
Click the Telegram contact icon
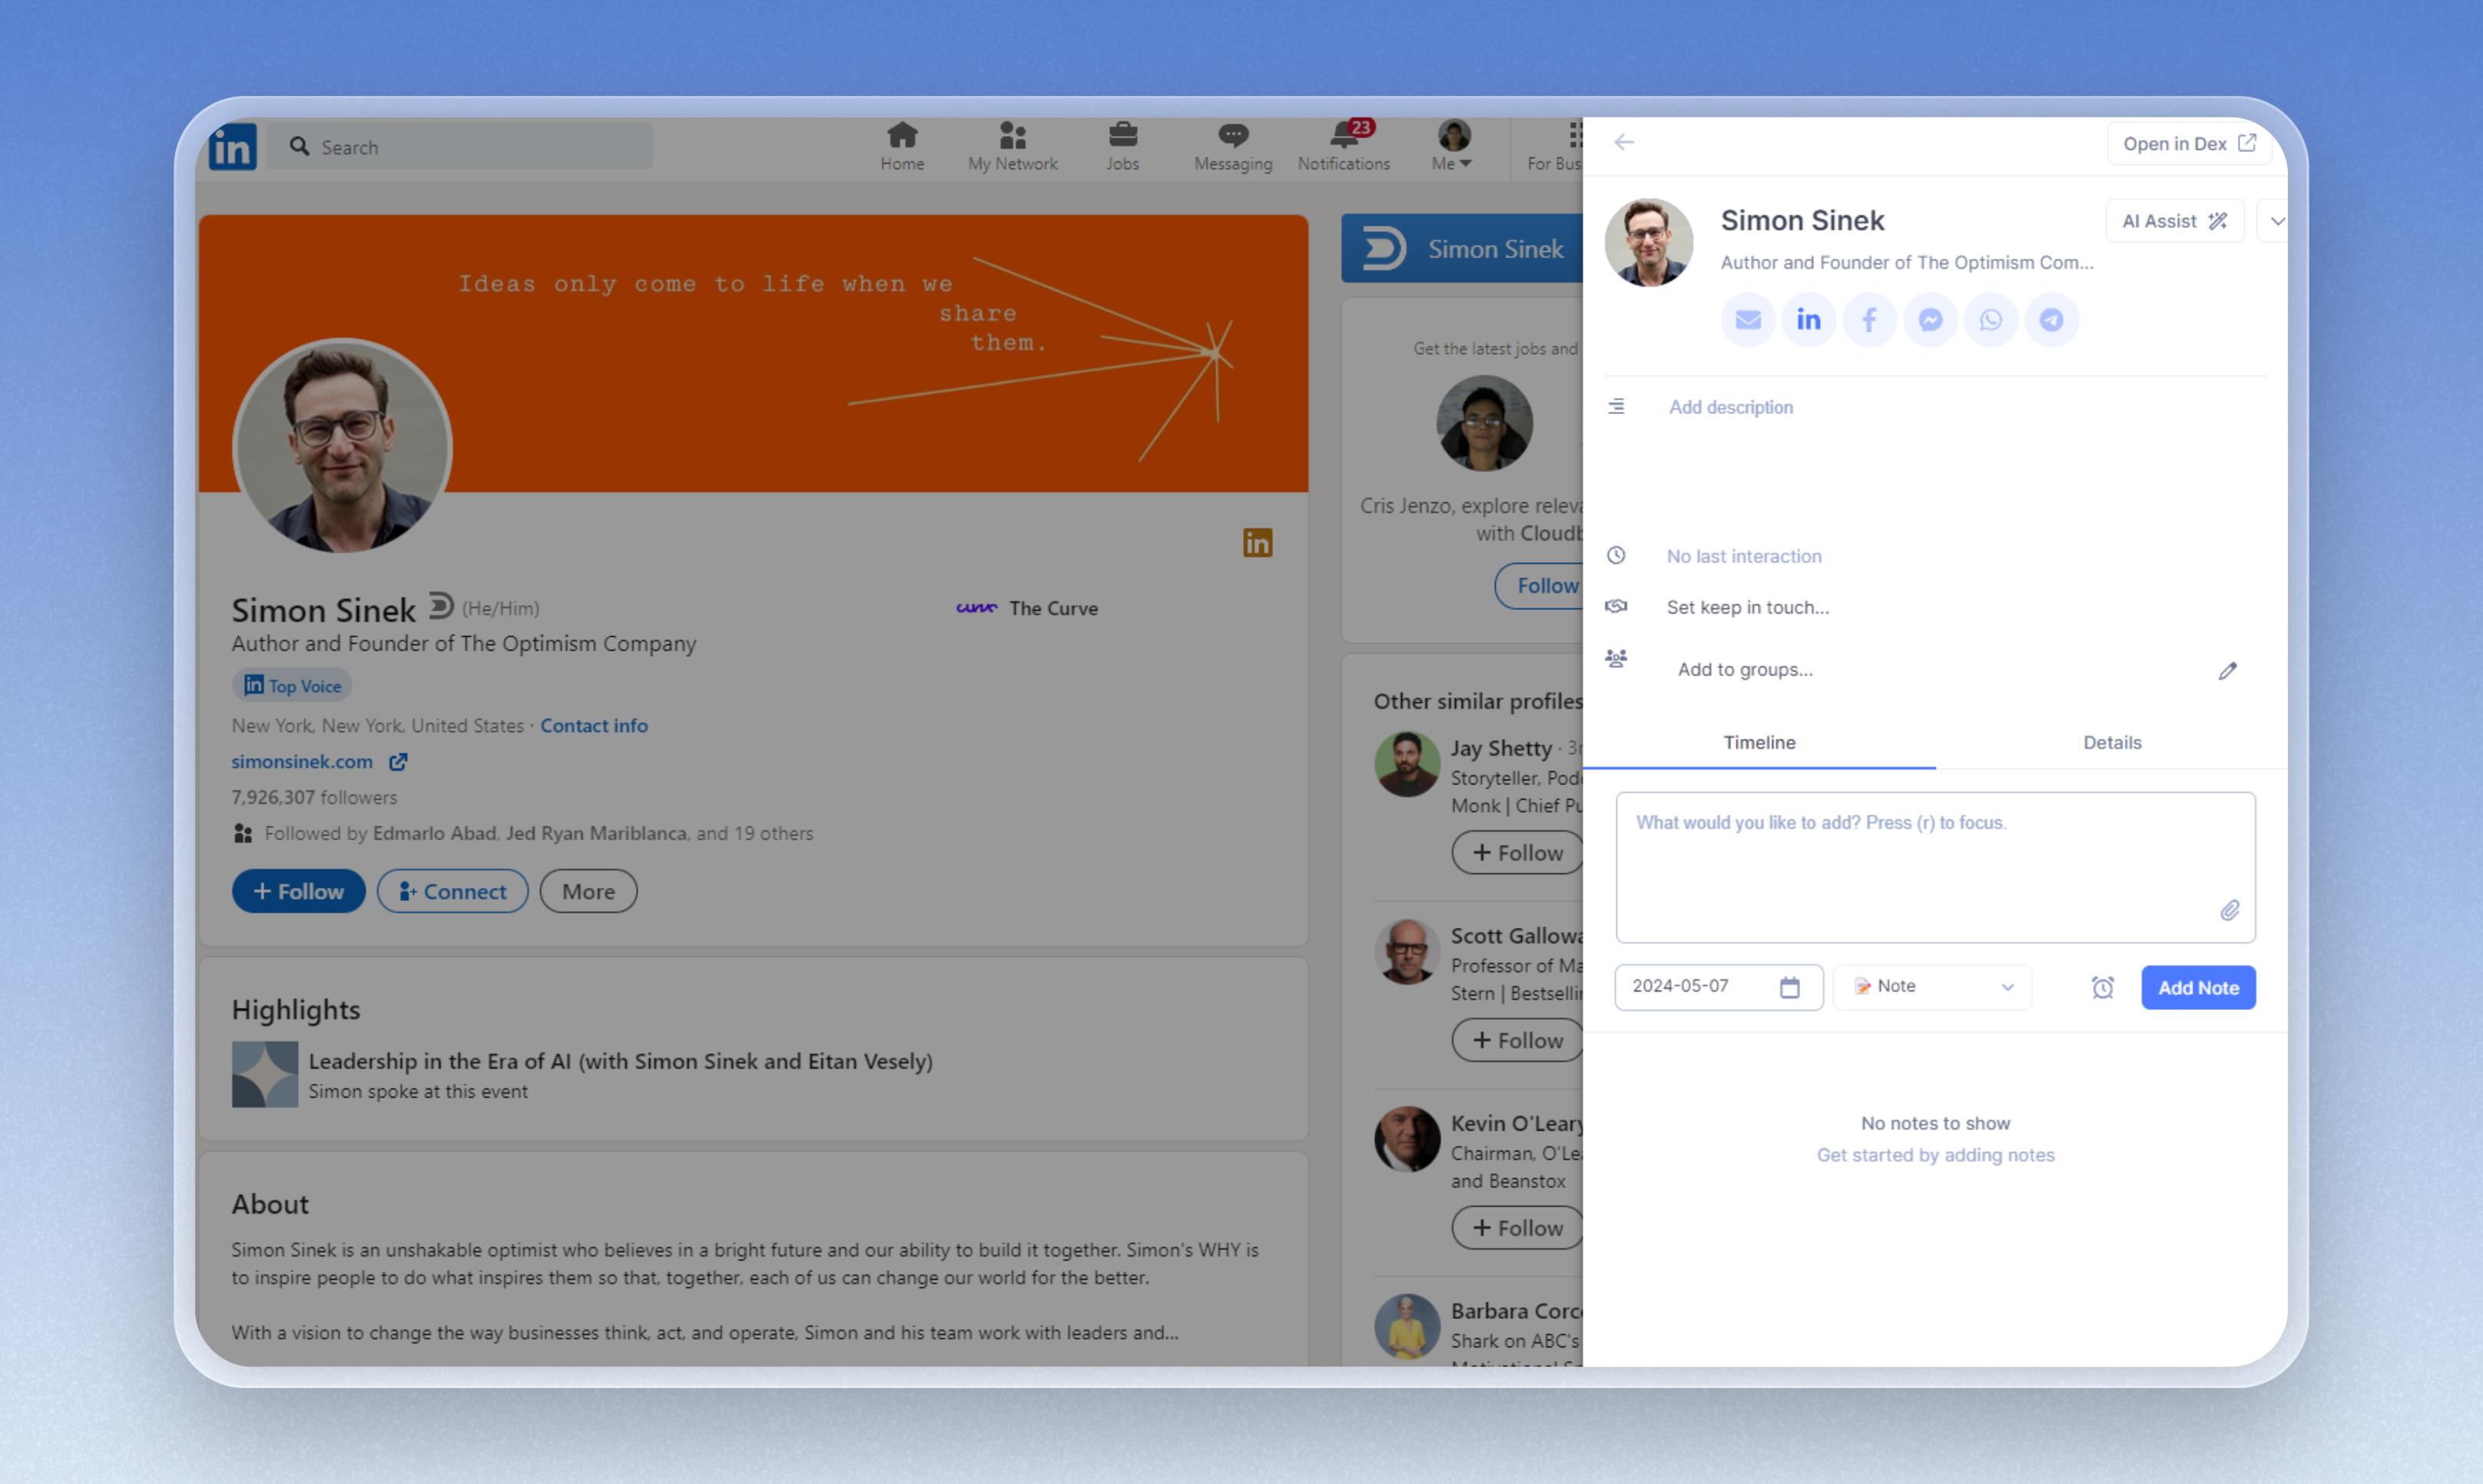coord(2051,320)
